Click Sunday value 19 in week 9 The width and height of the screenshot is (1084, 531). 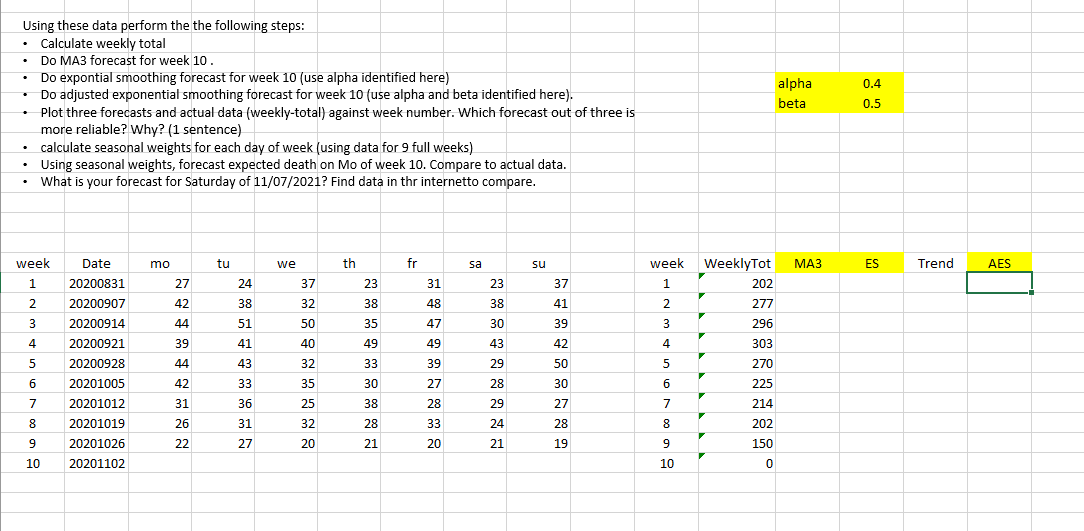tap(539, 443)
